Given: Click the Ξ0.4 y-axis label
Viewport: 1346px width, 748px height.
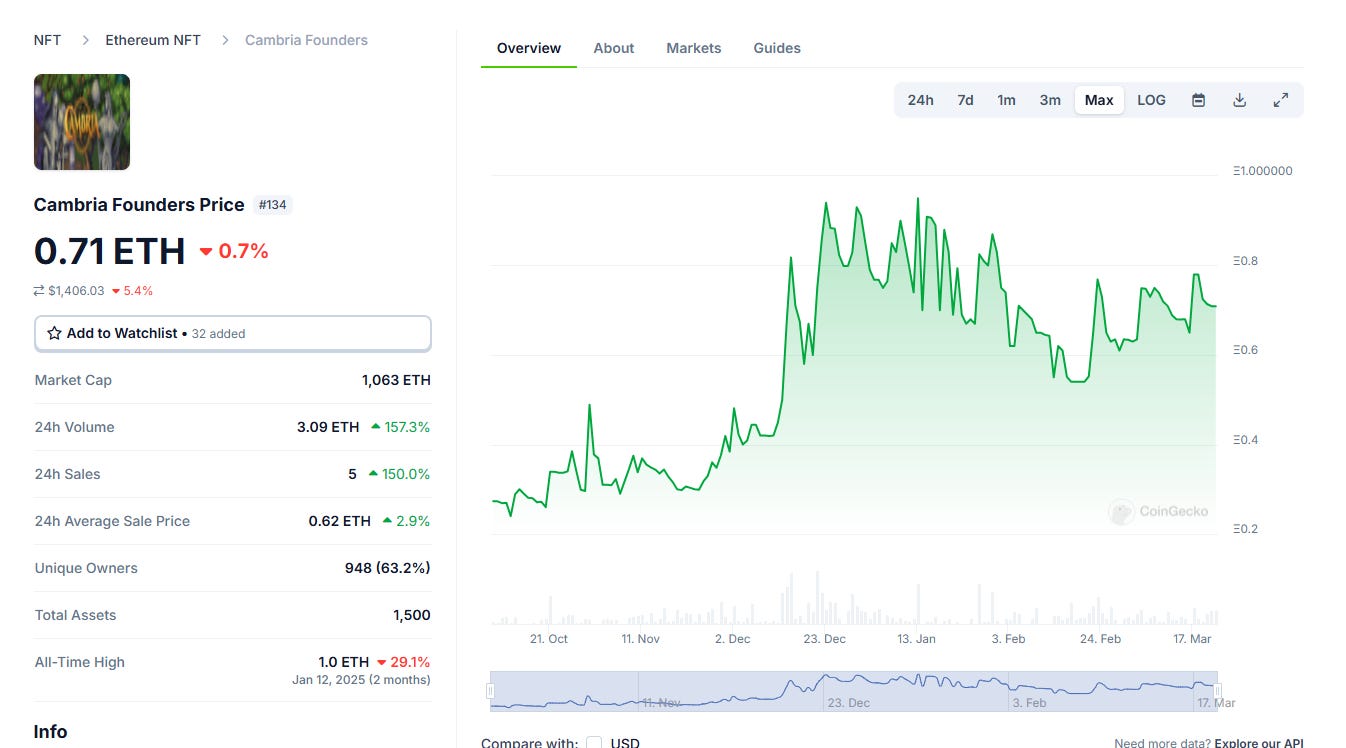Looking at the screenshot, I should tap(1246, 440).
